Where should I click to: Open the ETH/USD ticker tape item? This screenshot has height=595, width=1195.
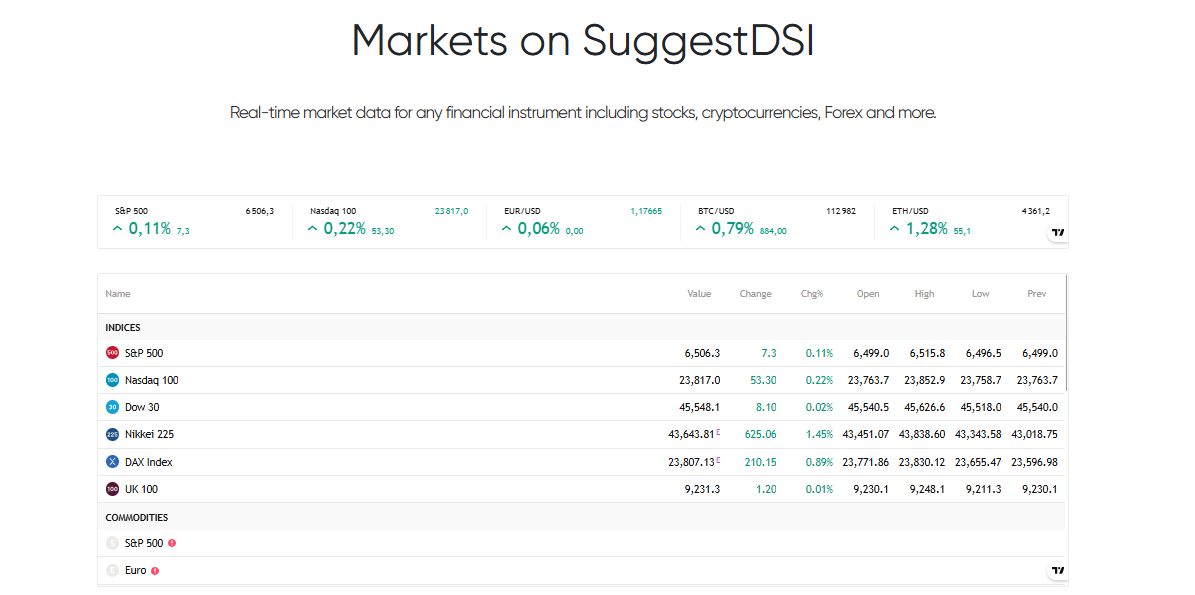[x=971, y=222]
